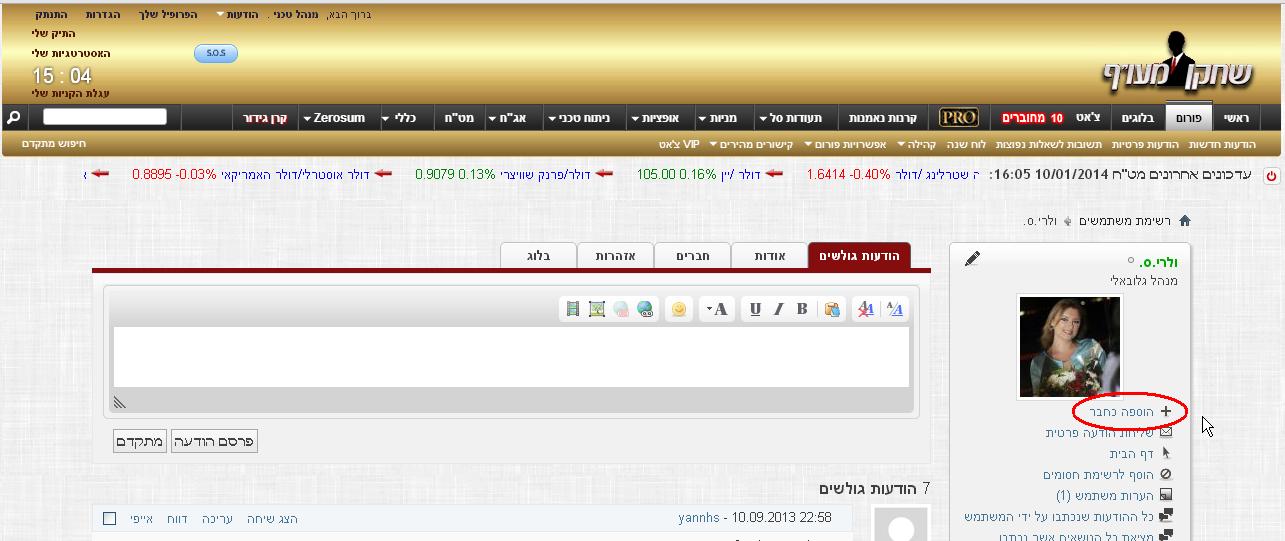
Task: Click the underline formatting icon
Action: pos(755,309)
